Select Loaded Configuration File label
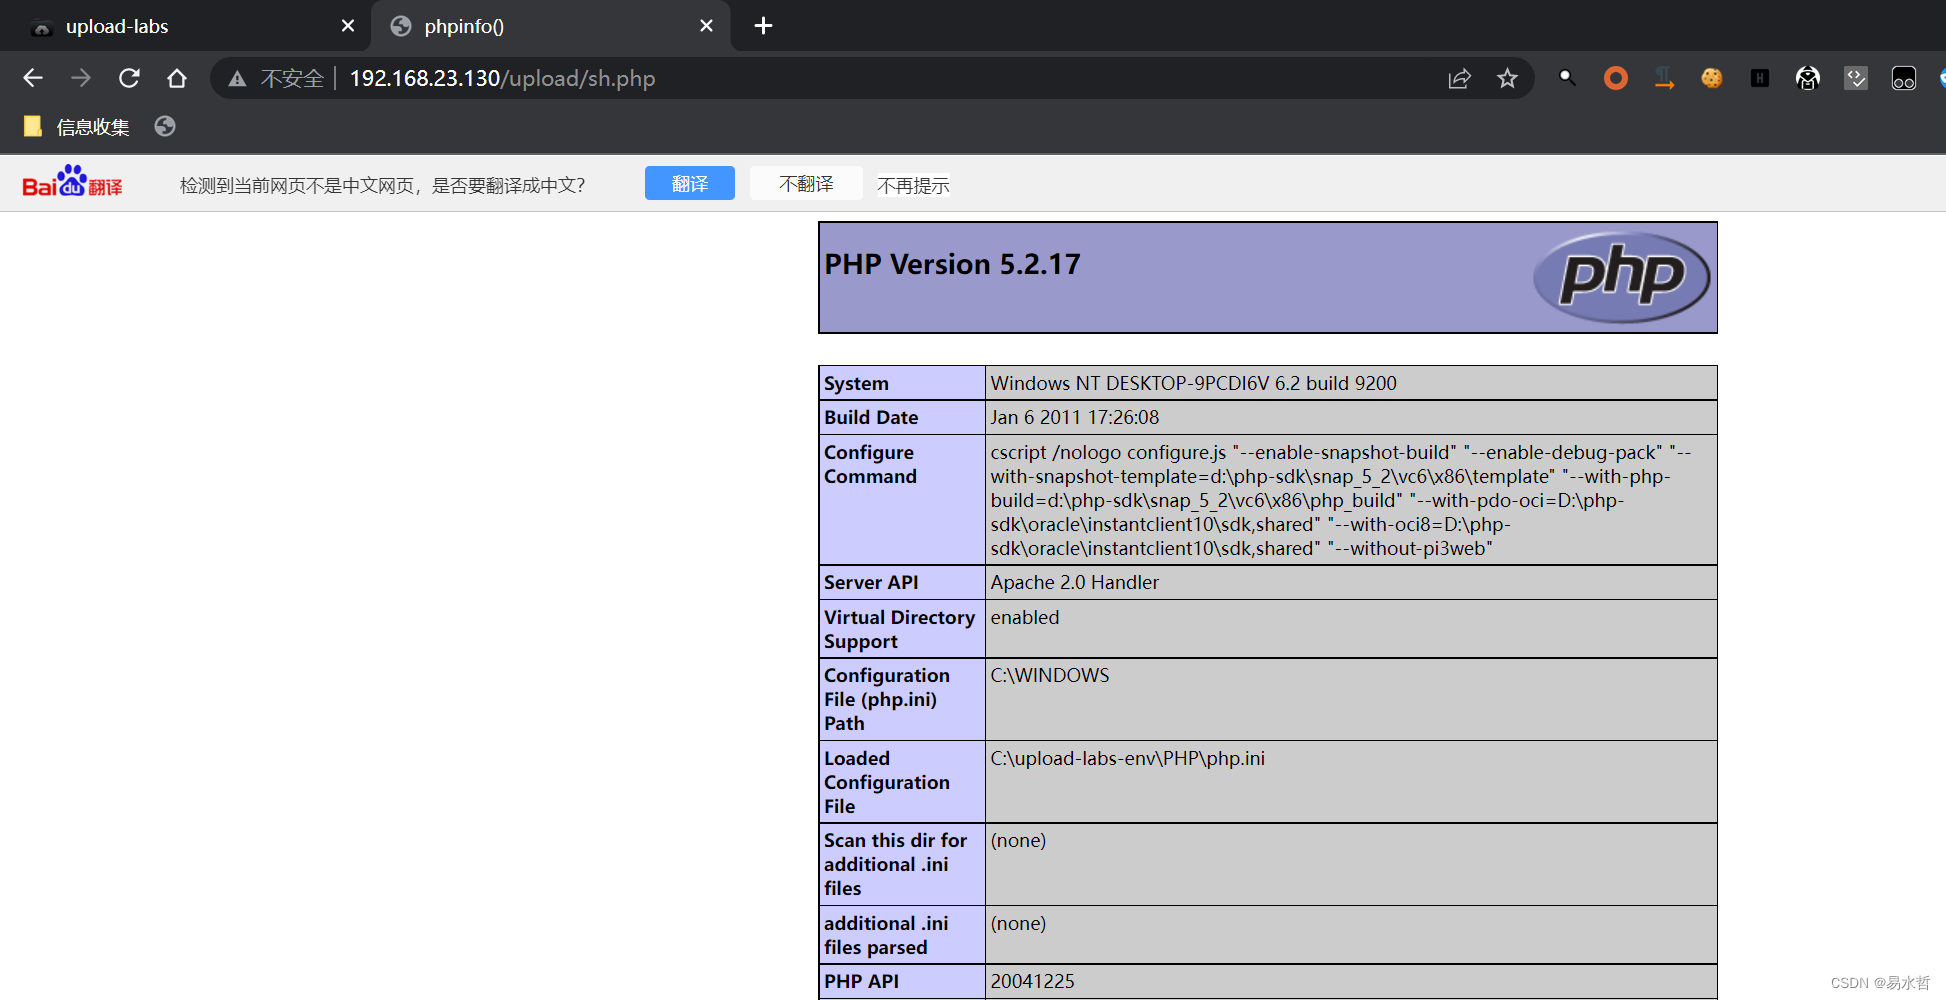The height and width of the screenshot is (1000, 1946). click(x=902, y=782)
